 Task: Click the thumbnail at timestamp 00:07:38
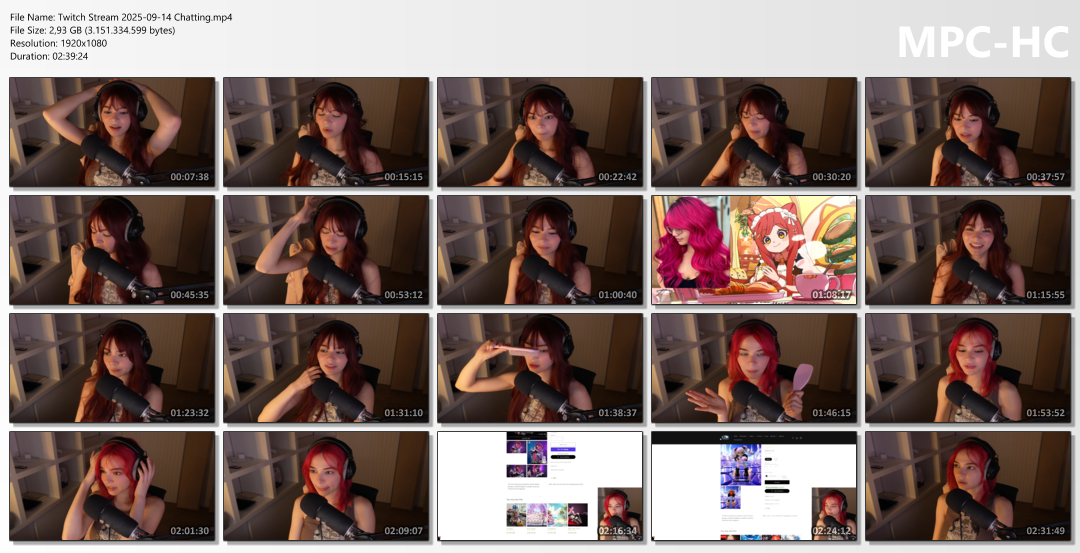pos(112,132)
